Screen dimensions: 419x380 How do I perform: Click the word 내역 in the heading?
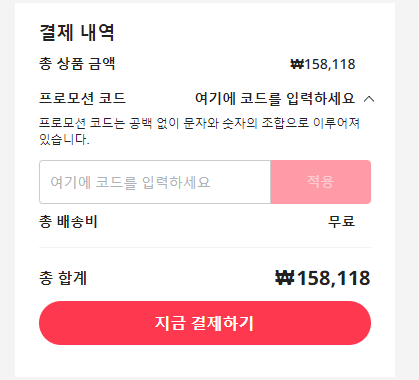(97, 33)
